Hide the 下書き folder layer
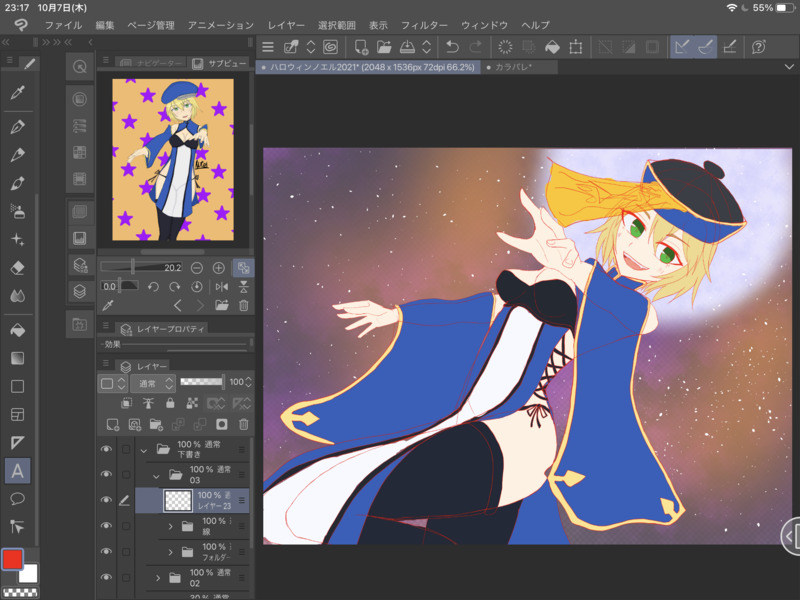The height and width of the screenshot is (600, 800). 106,449
